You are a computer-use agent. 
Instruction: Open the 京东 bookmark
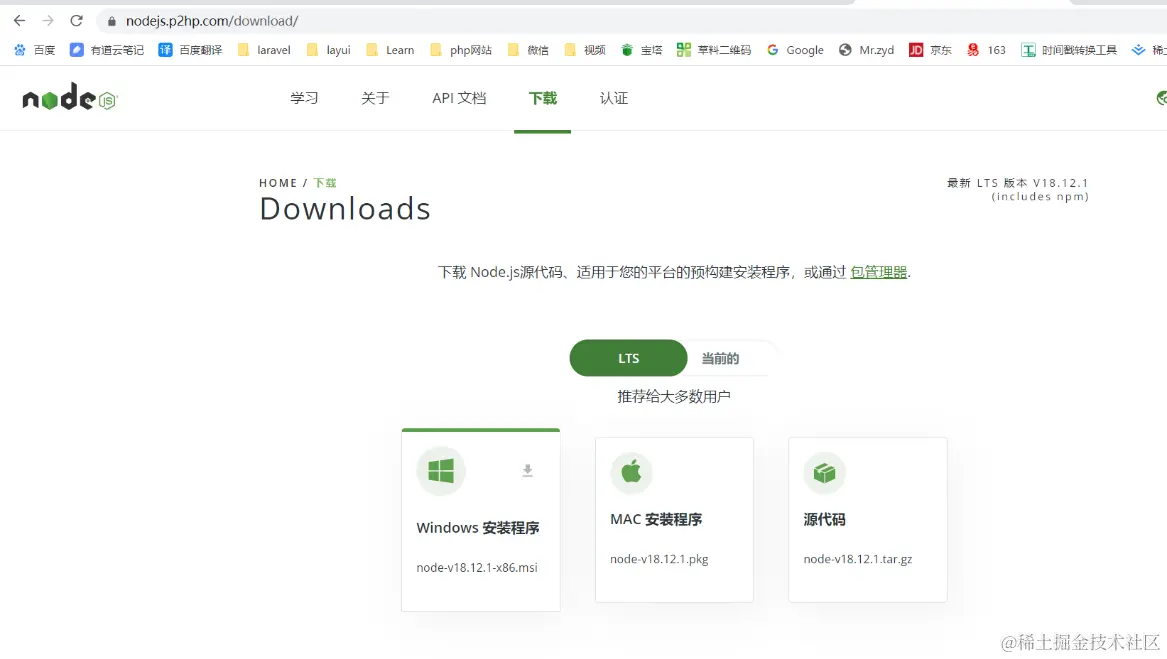click(930, 50)
